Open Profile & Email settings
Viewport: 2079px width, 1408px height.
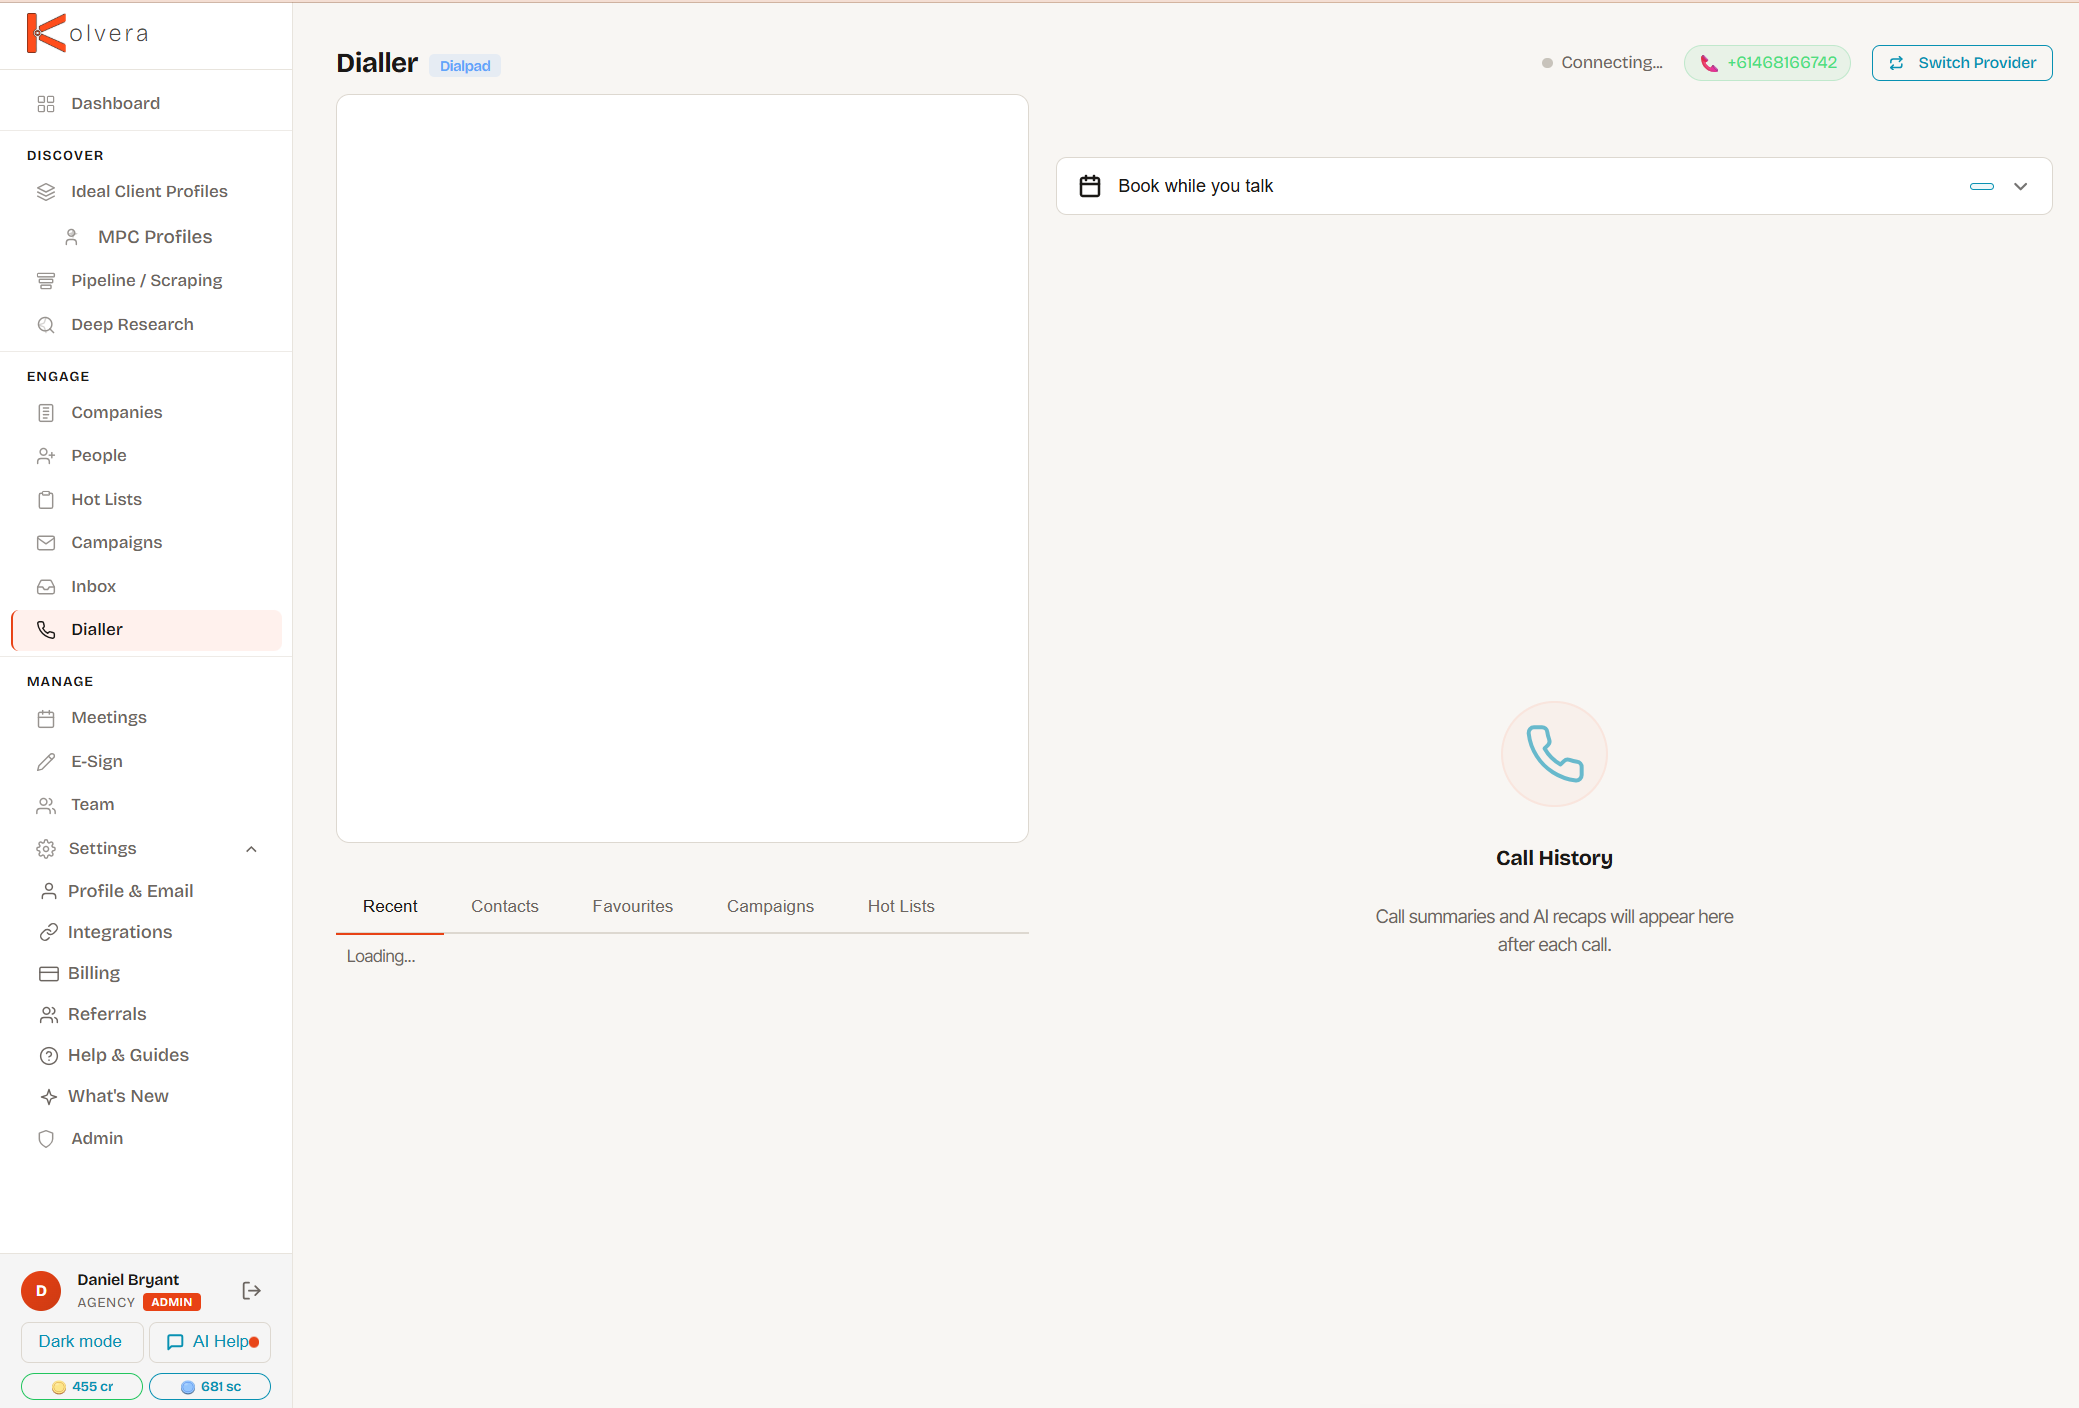130,891
